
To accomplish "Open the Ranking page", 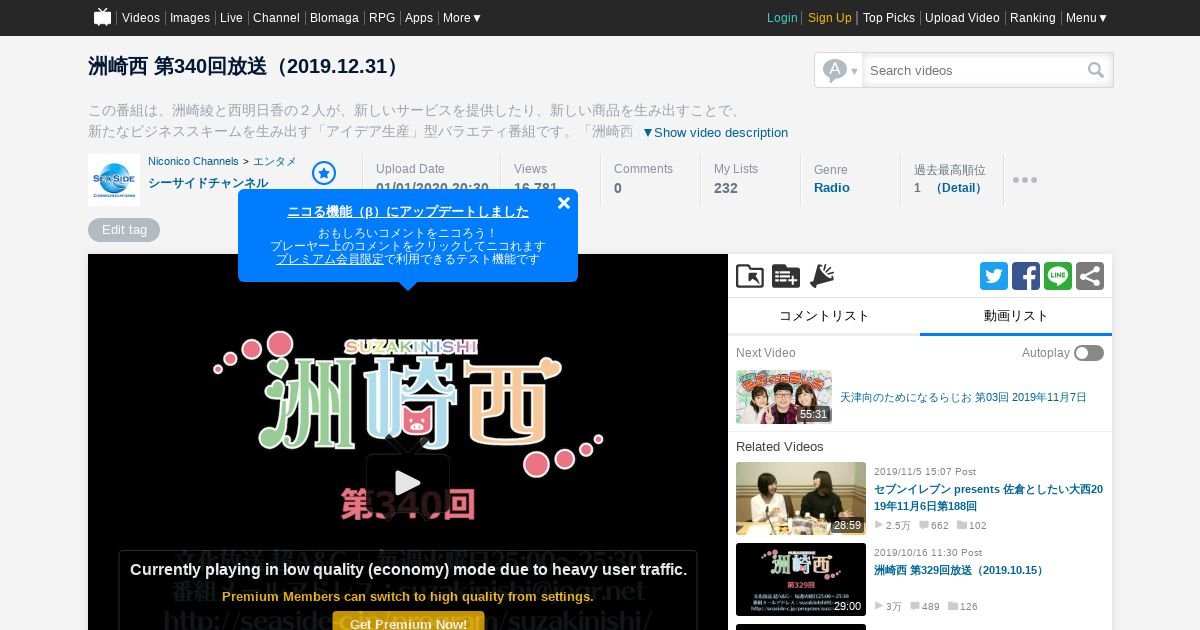I will 1033,18.
